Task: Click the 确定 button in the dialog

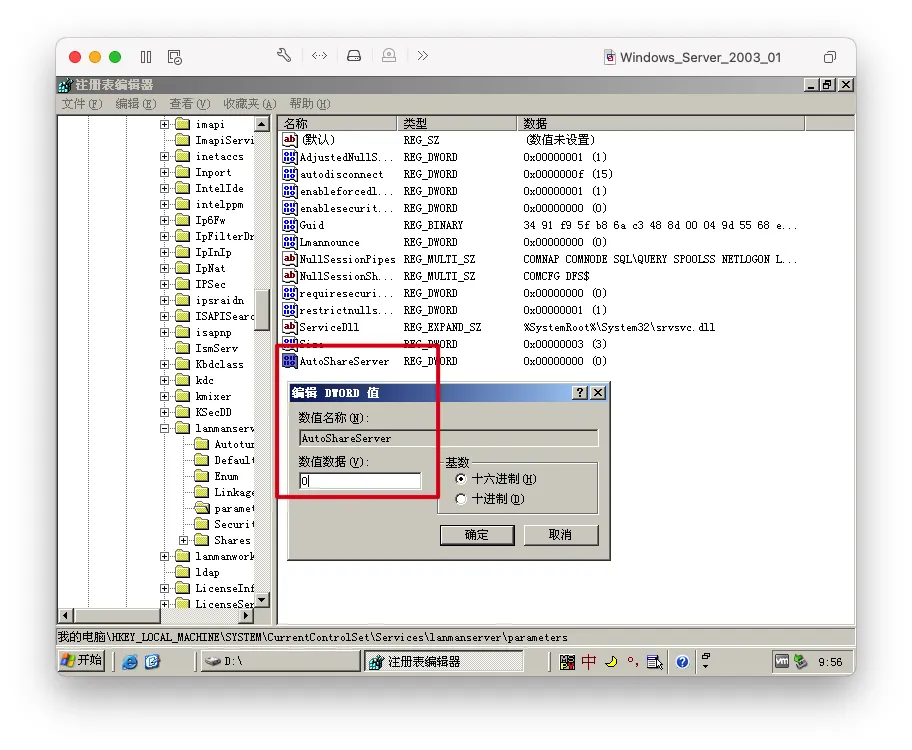Action: click(477, 535)
